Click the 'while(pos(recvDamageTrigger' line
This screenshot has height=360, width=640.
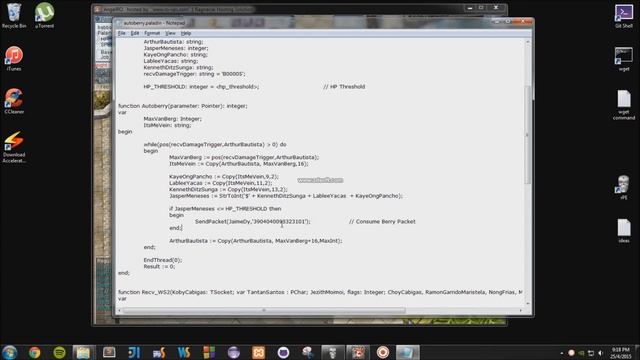tap(215, 144)
